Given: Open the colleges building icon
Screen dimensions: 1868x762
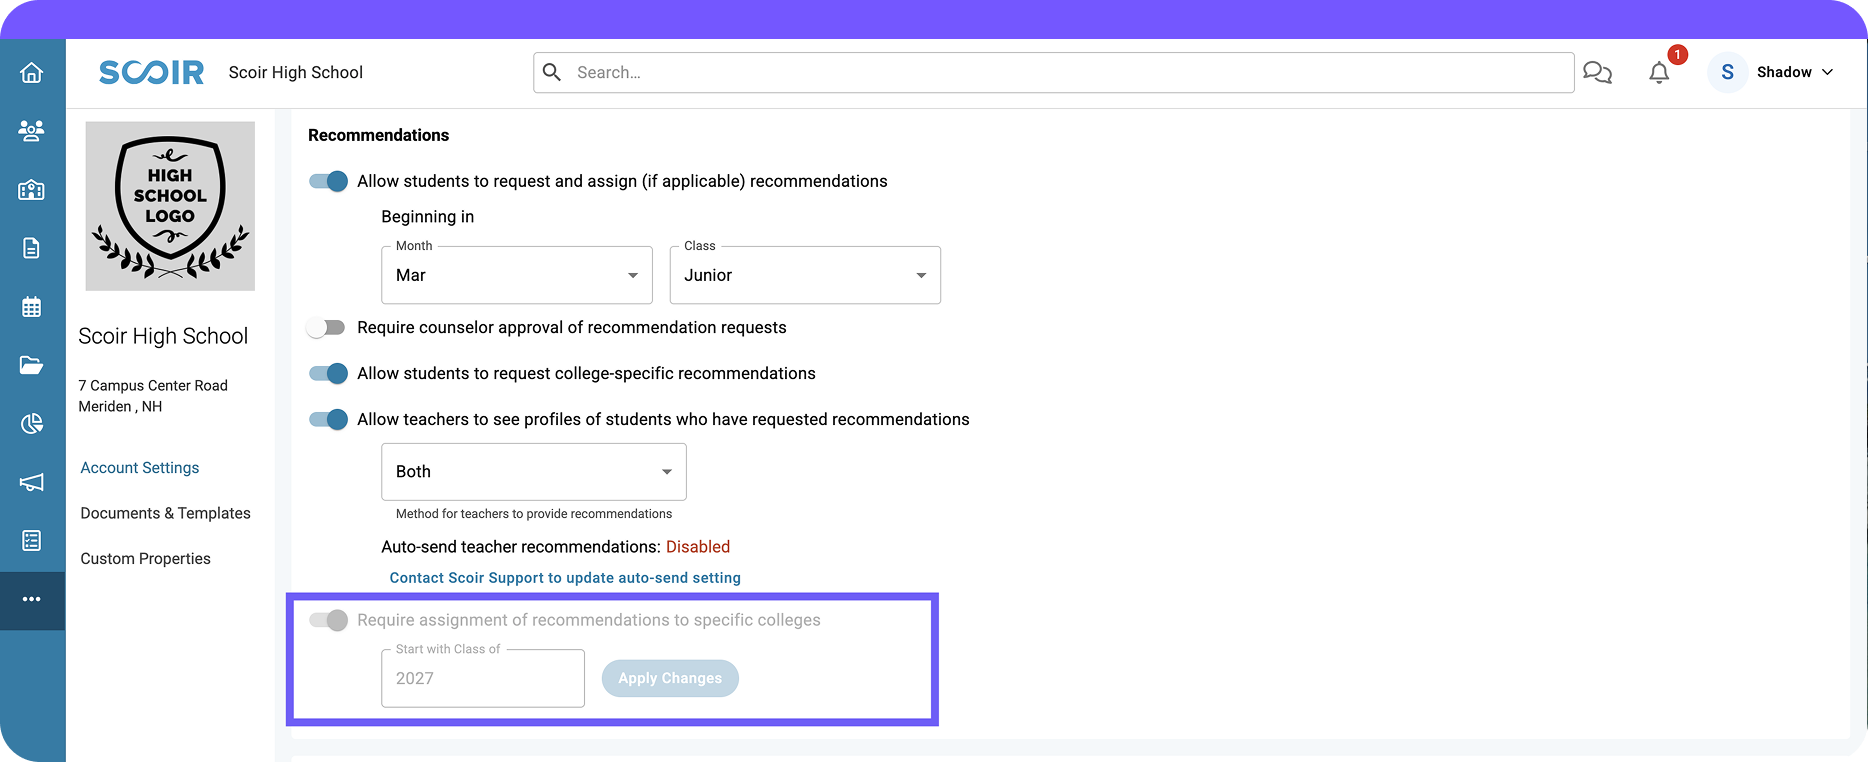Looking at the screenshot, I should (x=32, y=189).
